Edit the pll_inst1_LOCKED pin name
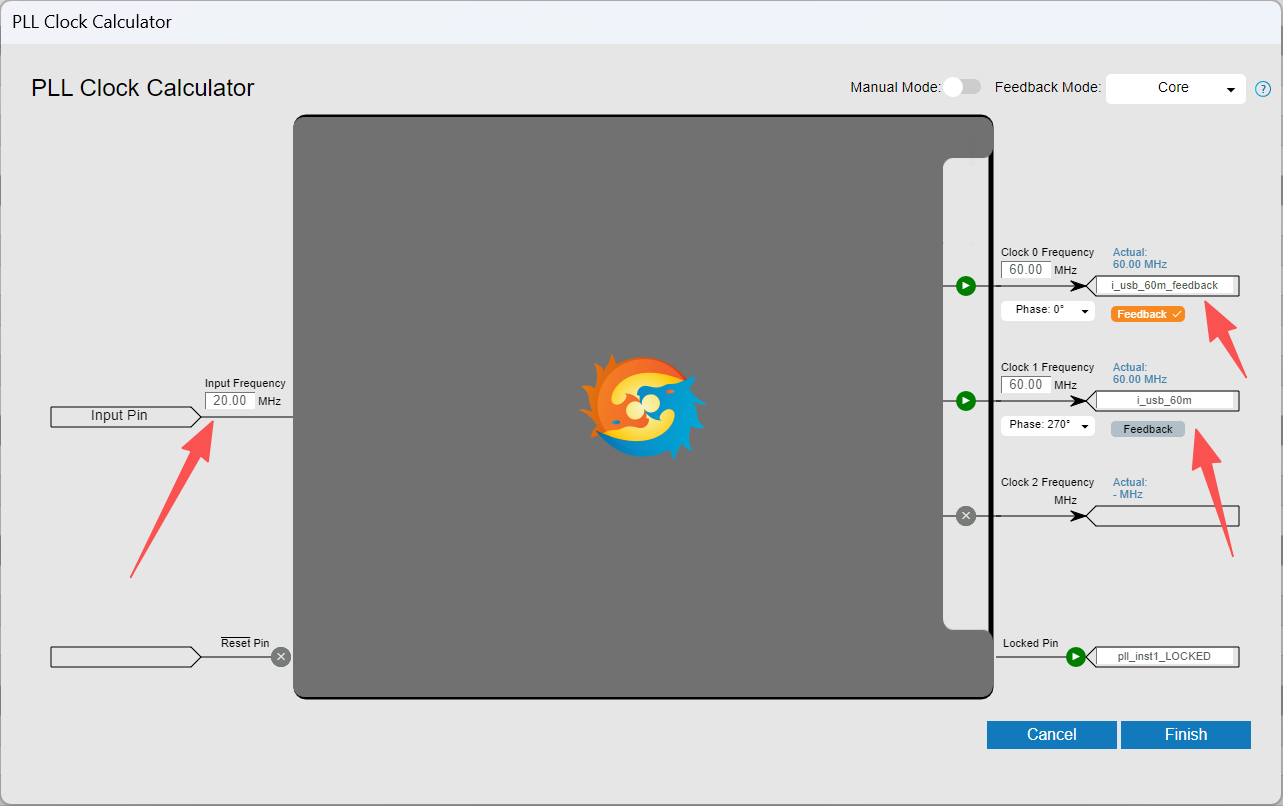This screenshot has width=1283, height=806. (x=1164, y=657)
